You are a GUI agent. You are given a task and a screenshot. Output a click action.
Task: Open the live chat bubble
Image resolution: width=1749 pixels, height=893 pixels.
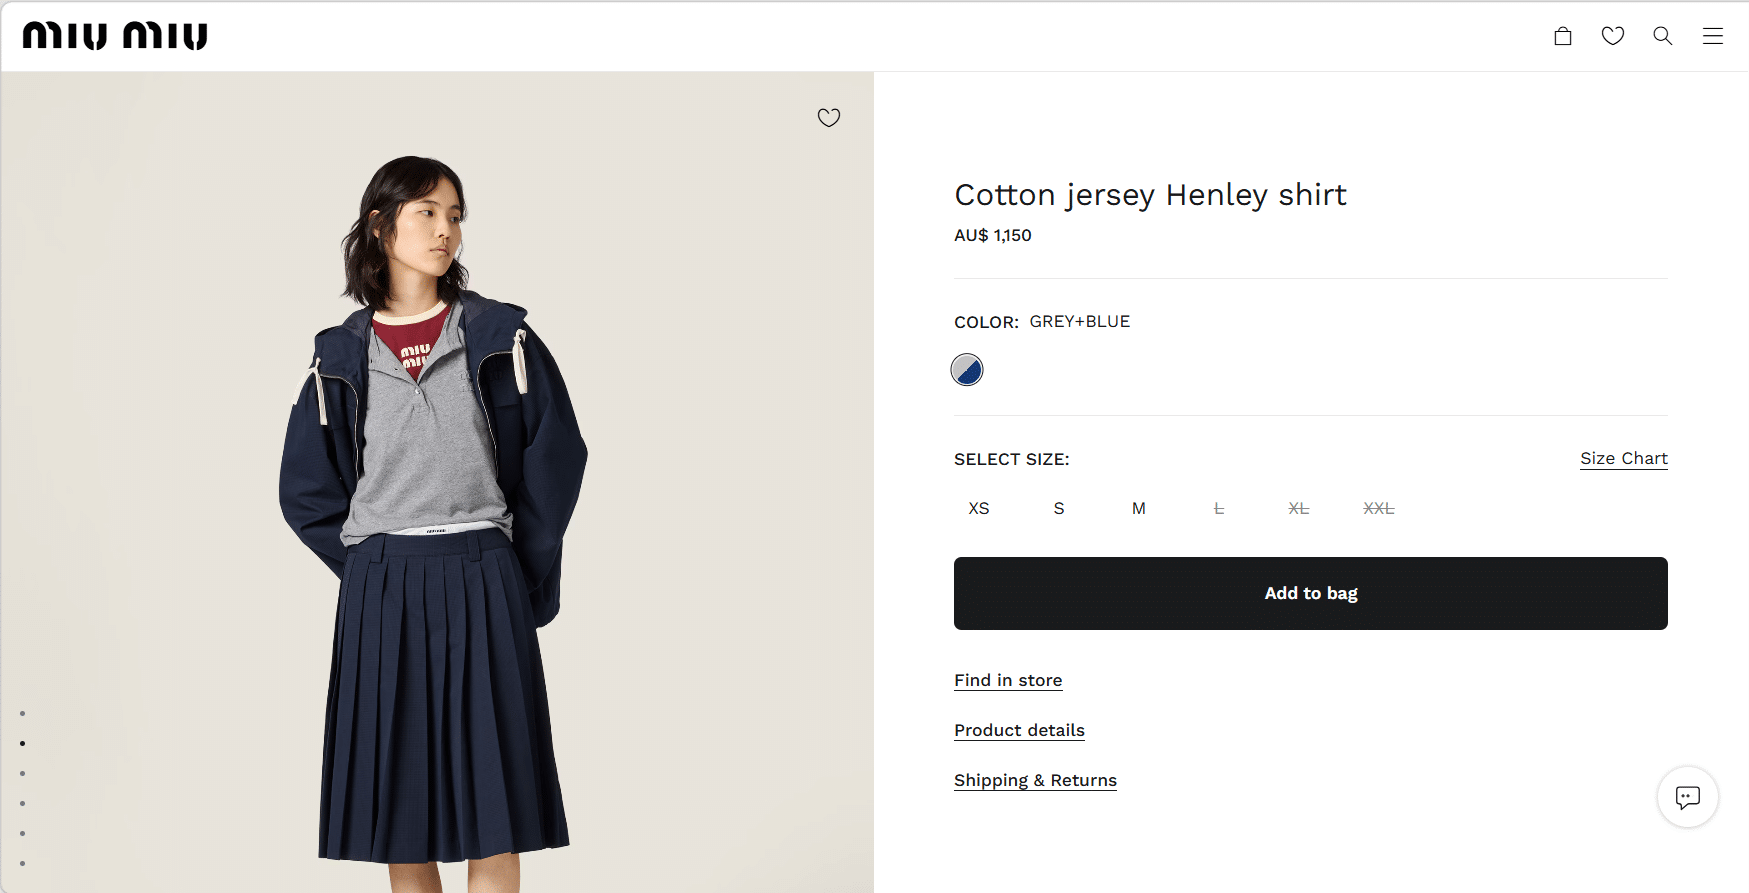(x=1688, y=797)
